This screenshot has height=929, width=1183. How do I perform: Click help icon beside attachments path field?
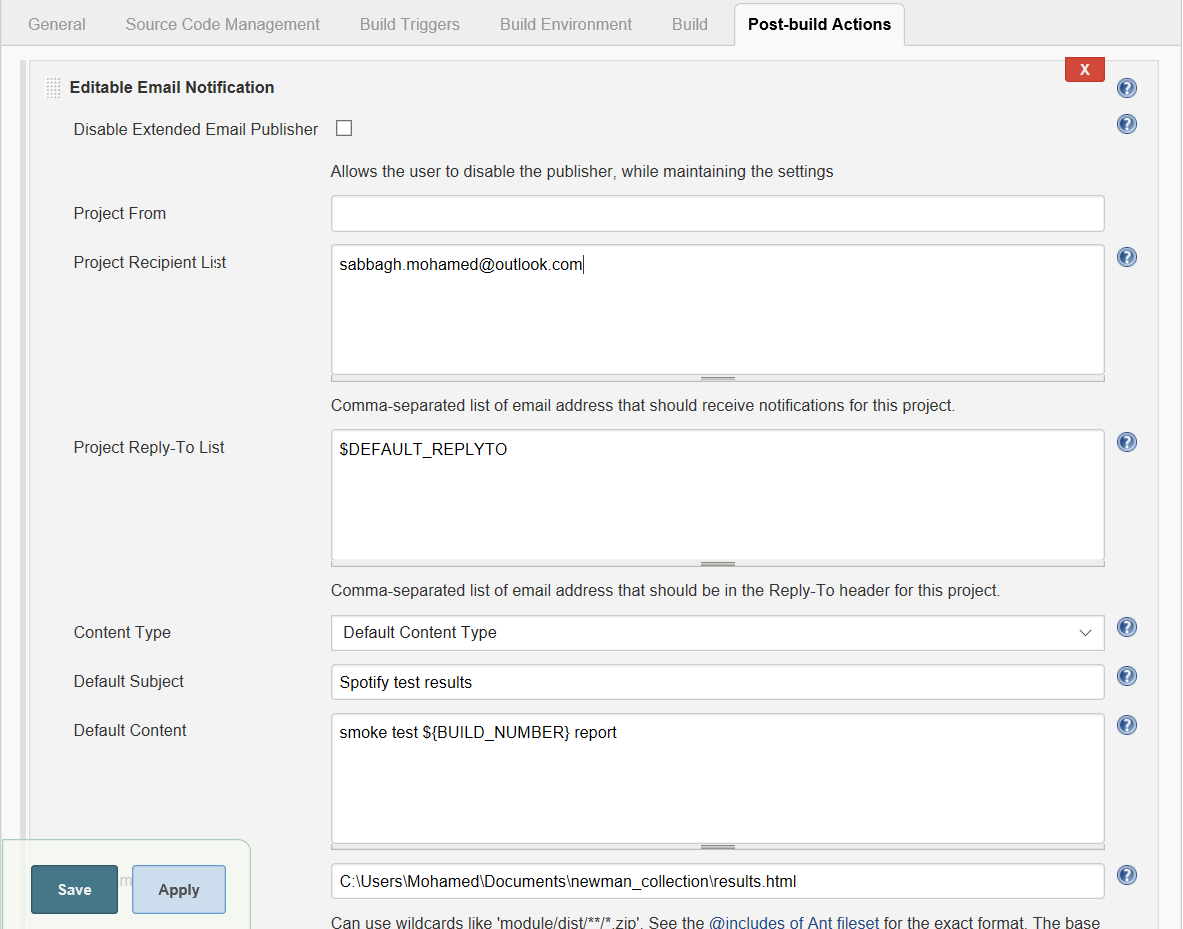click(1127, 875)
